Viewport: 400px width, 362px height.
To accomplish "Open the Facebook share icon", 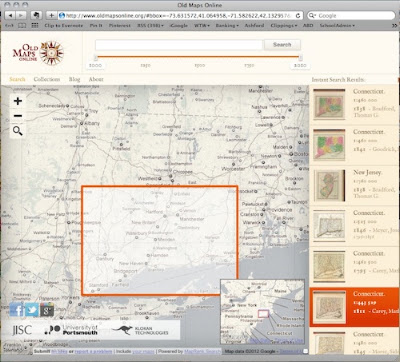I will (x=17, y=310).
